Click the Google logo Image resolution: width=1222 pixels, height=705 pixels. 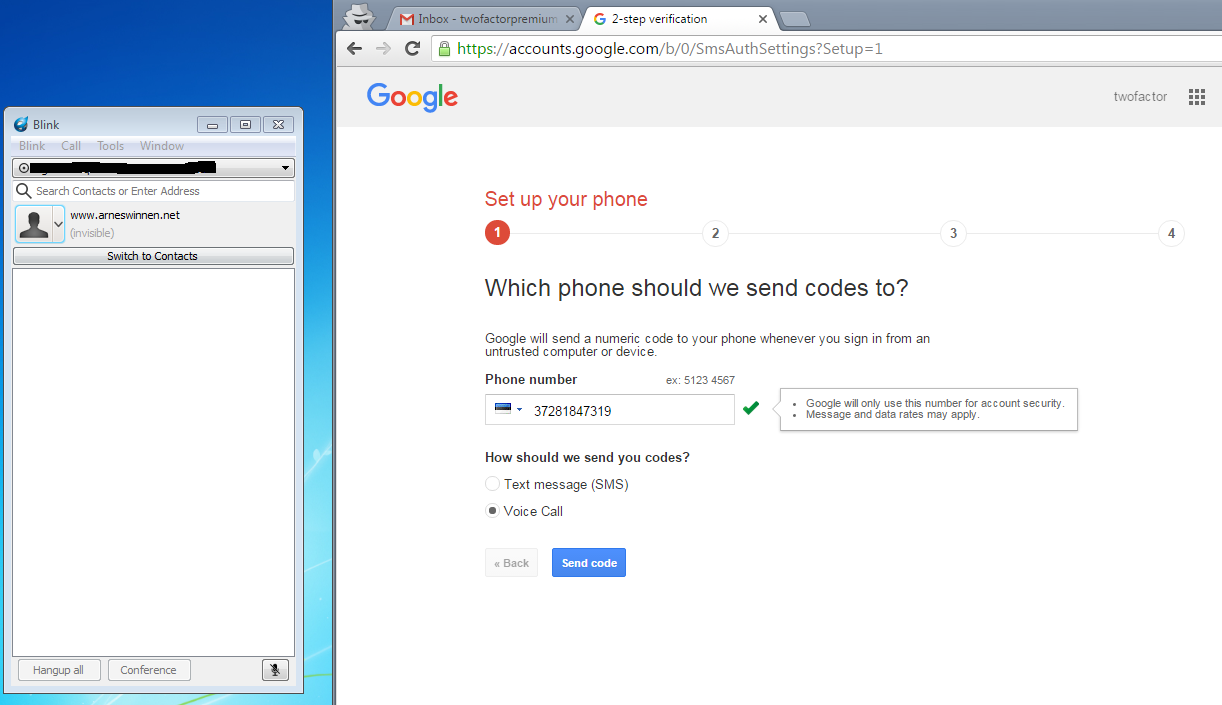click(412, 97)
